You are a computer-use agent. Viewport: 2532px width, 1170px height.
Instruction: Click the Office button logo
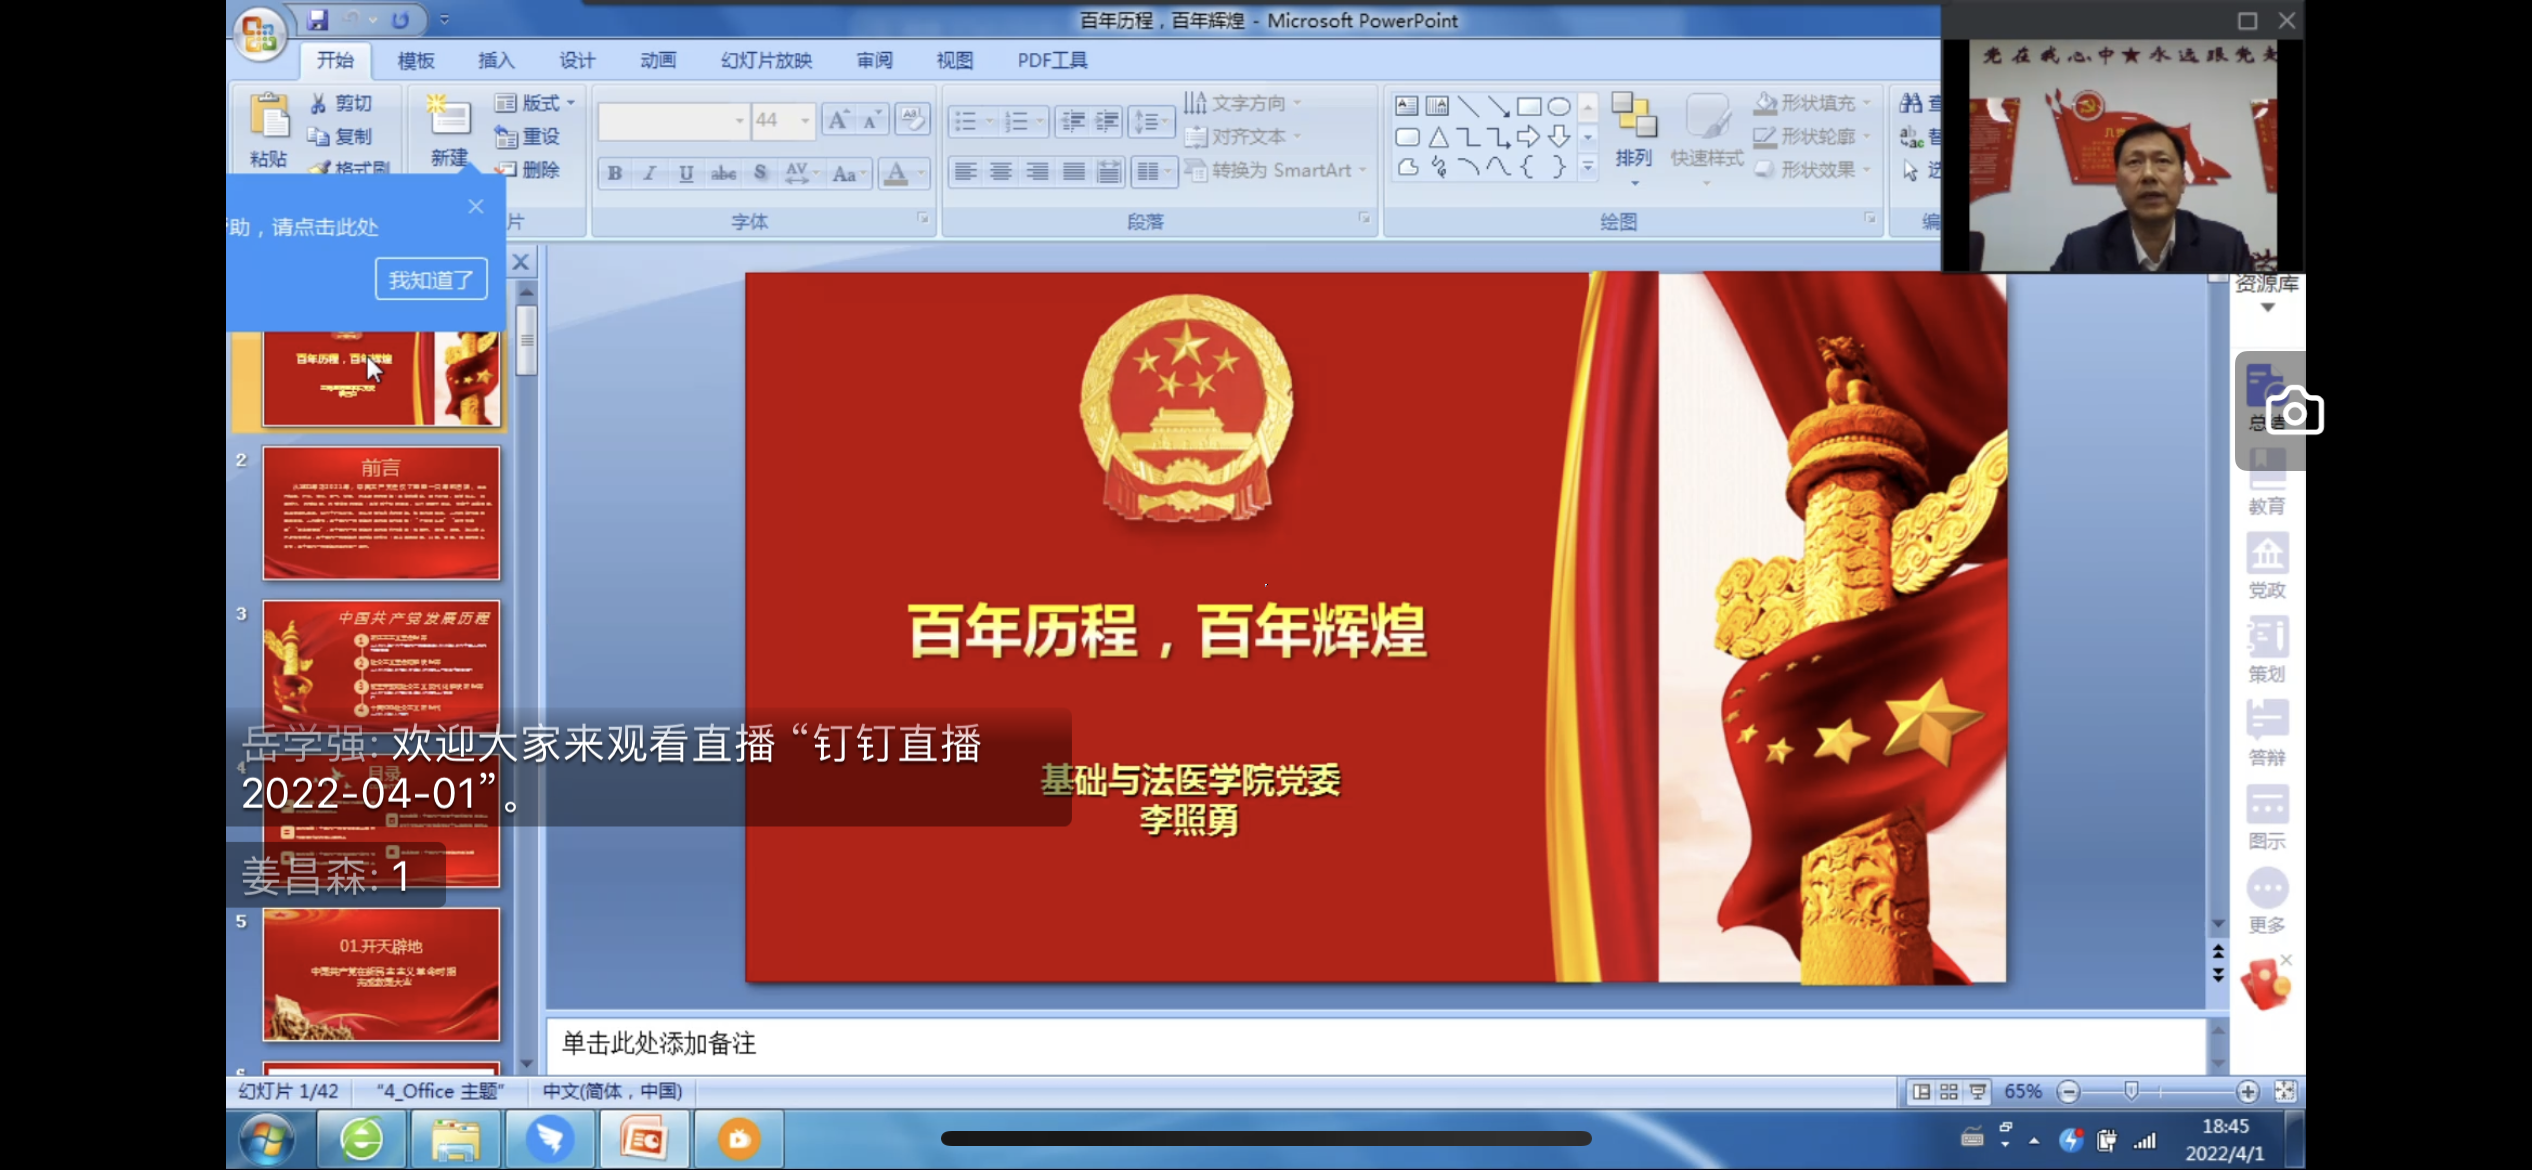(x=259, y=34)
